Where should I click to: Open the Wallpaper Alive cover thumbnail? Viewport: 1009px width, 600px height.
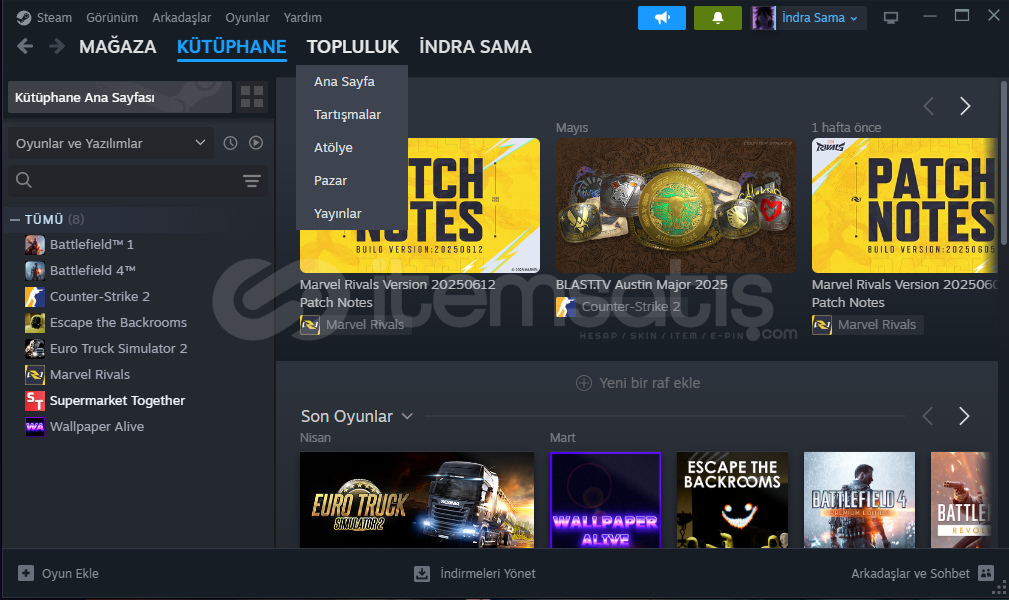point(606,500)
